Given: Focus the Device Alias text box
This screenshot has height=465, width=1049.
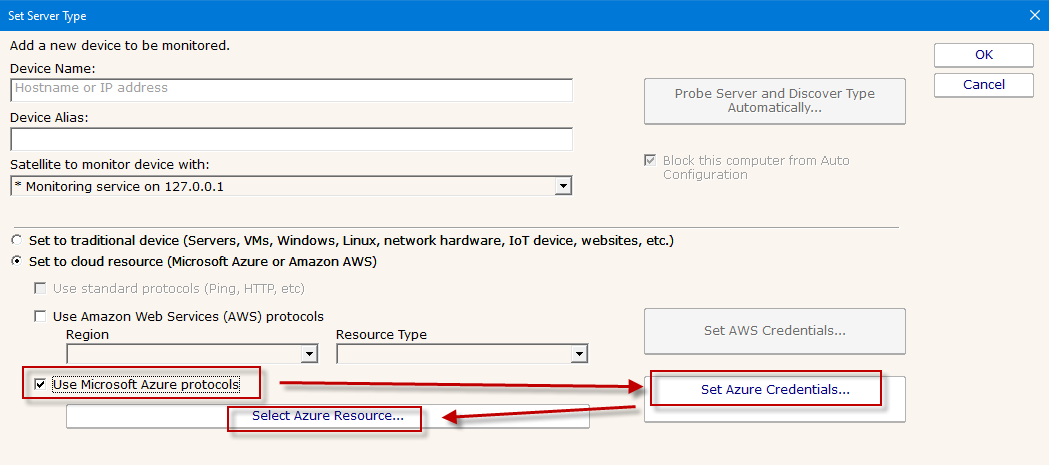Looking at the screenshot, I should tap(291, 139).
